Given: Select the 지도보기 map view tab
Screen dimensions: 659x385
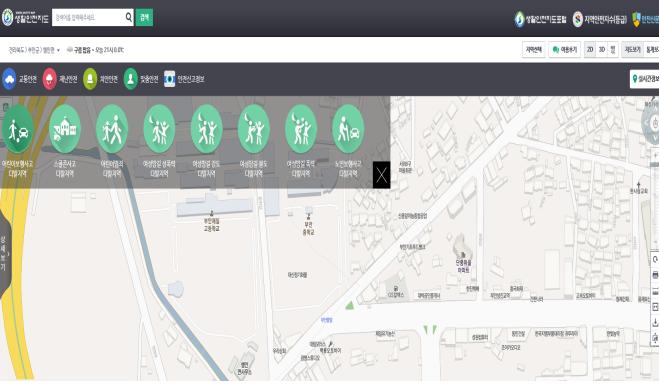Looking at the screenshot, I should point(632,50).
